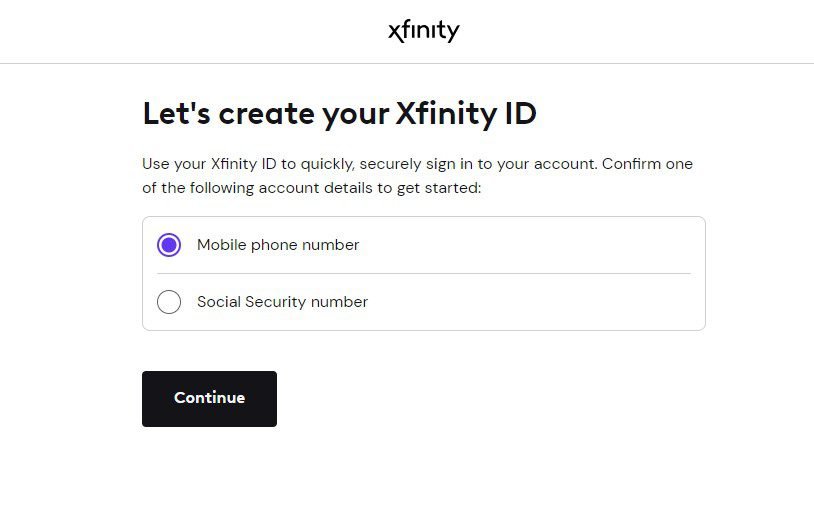Screen dimensions: 814x505
Task: Tick the empty unselected radio circle
Action: [169, 302]
